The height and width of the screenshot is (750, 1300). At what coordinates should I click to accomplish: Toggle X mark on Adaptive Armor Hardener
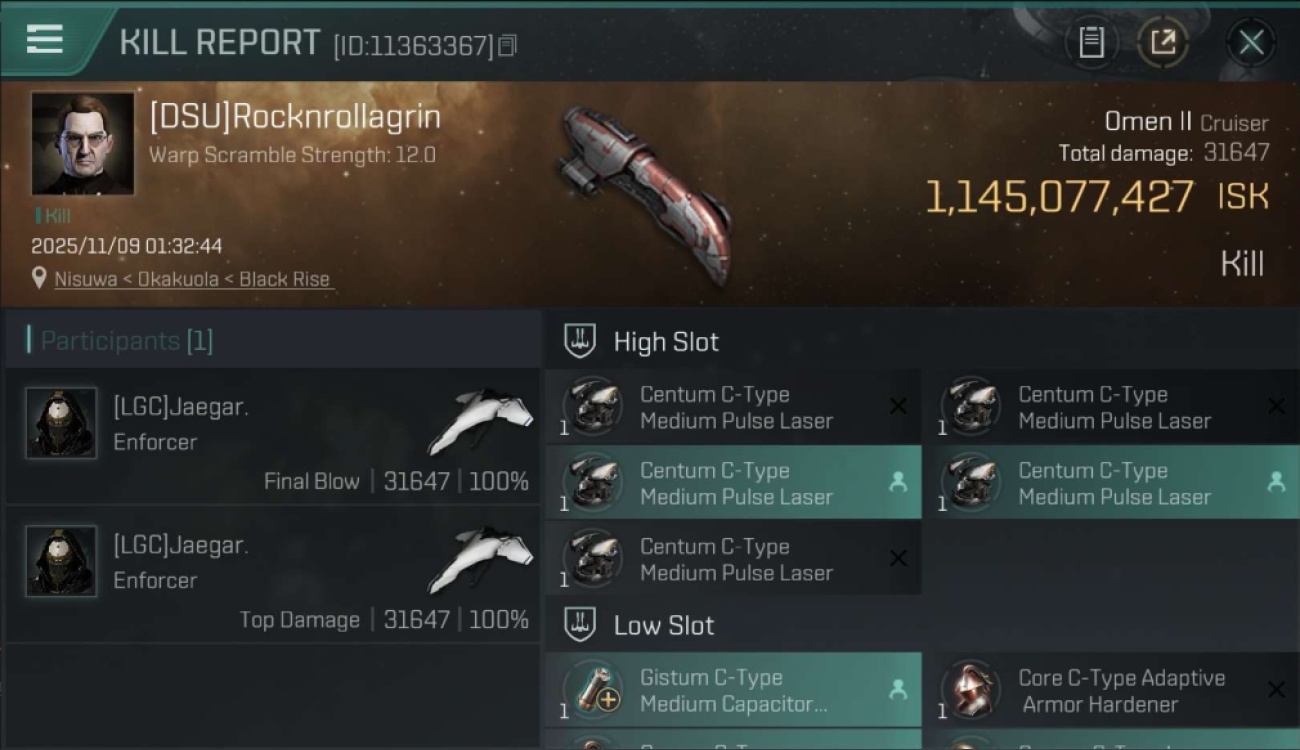click(x=1276, y=689)
